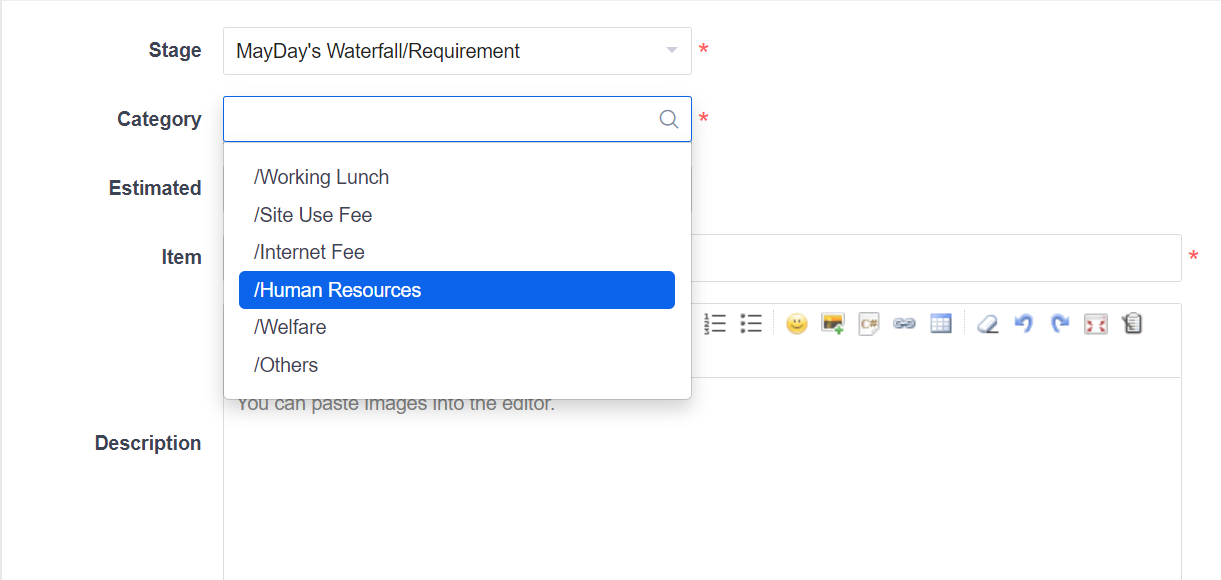Insert a code block with the C# icon
Viewport: 1221px width, 580px height.
[869, 324]
